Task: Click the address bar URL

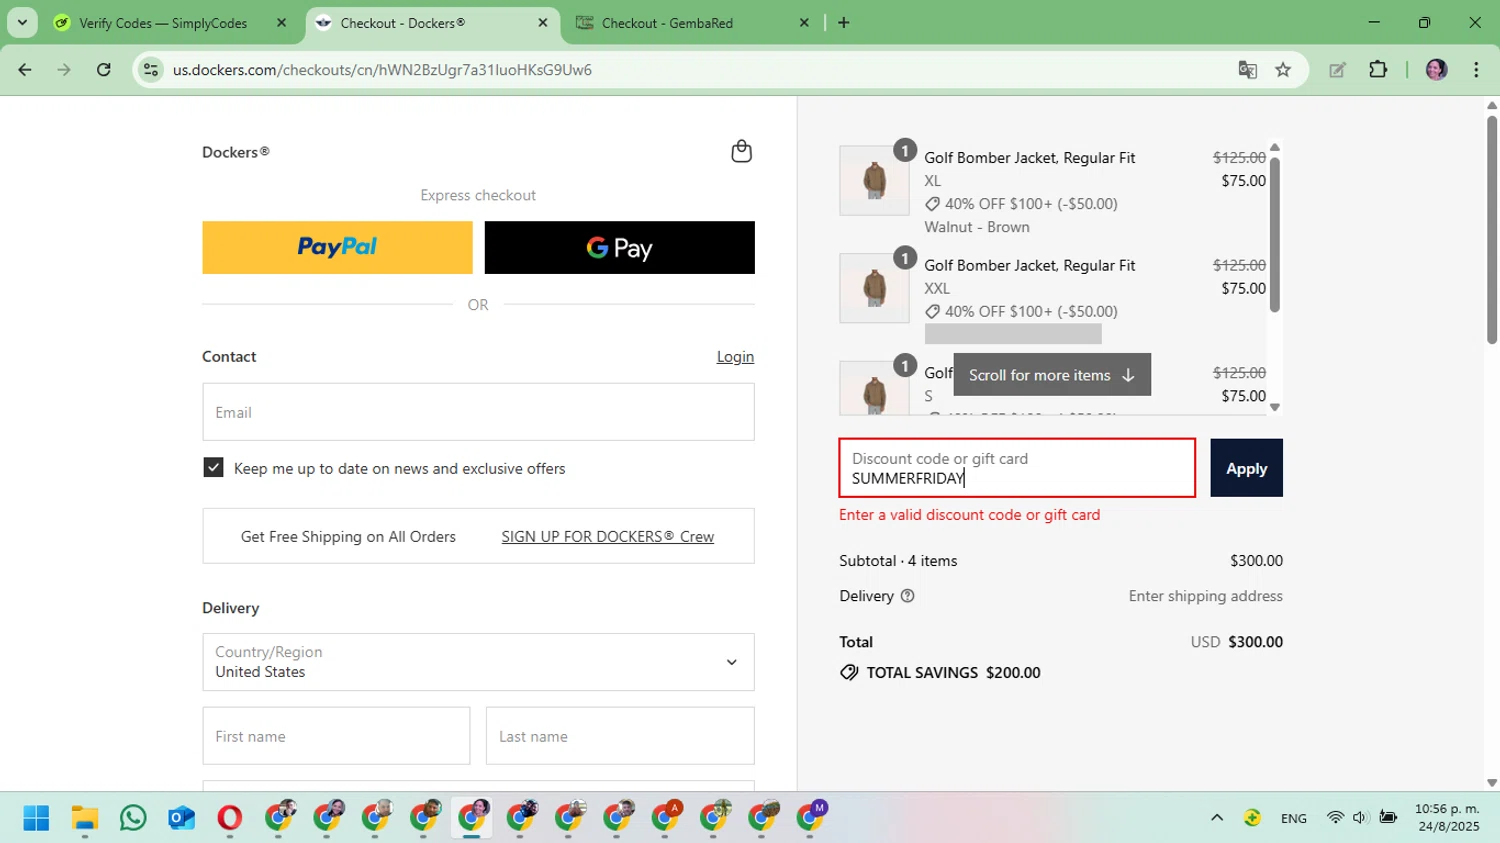Action: pos(382,70)
